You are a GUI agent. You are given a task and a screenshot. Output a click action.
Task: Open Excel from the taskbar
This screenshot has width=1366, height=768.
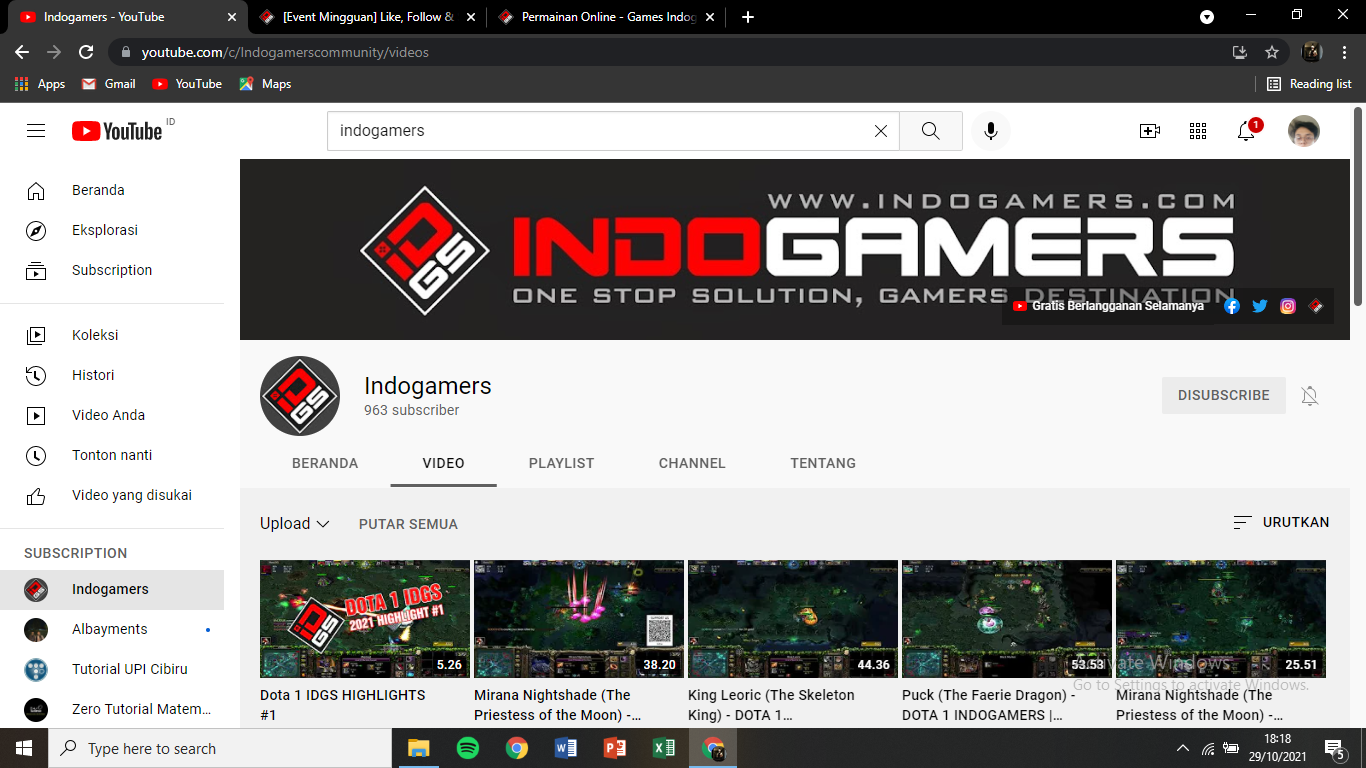(663, 748)
